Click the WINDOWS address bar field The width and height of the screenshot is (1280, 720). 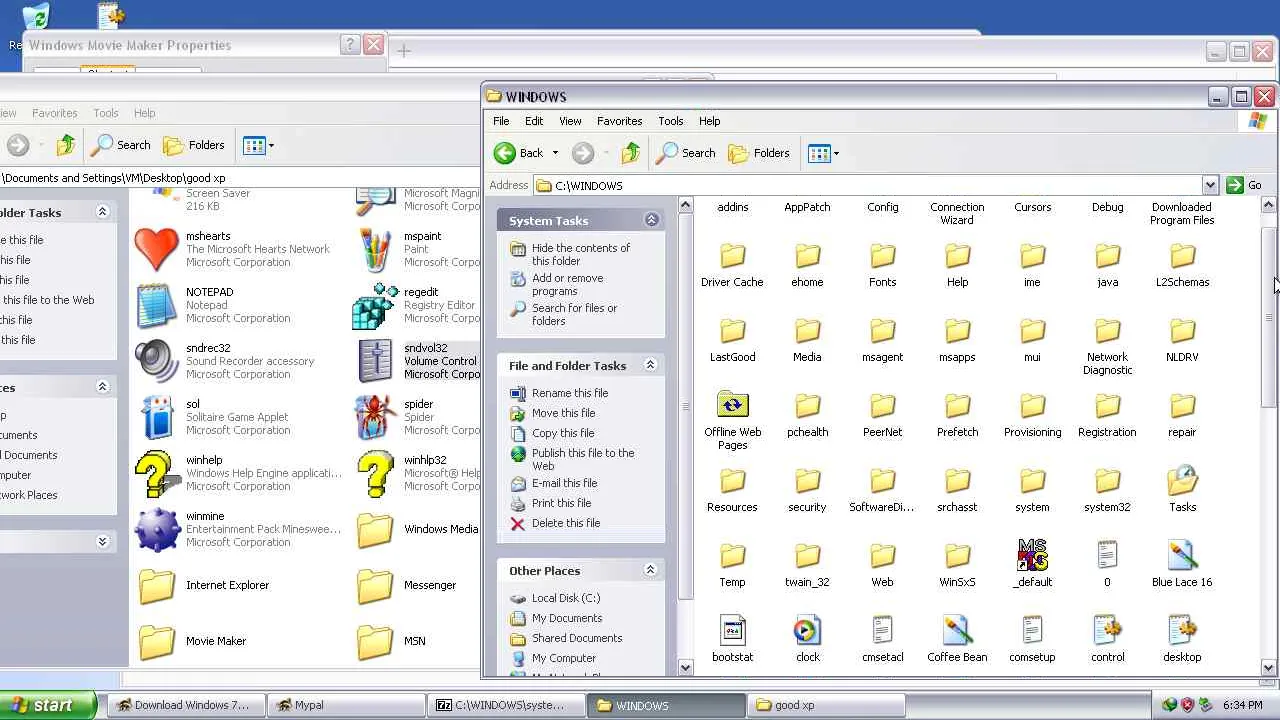(x=867, y=185)
